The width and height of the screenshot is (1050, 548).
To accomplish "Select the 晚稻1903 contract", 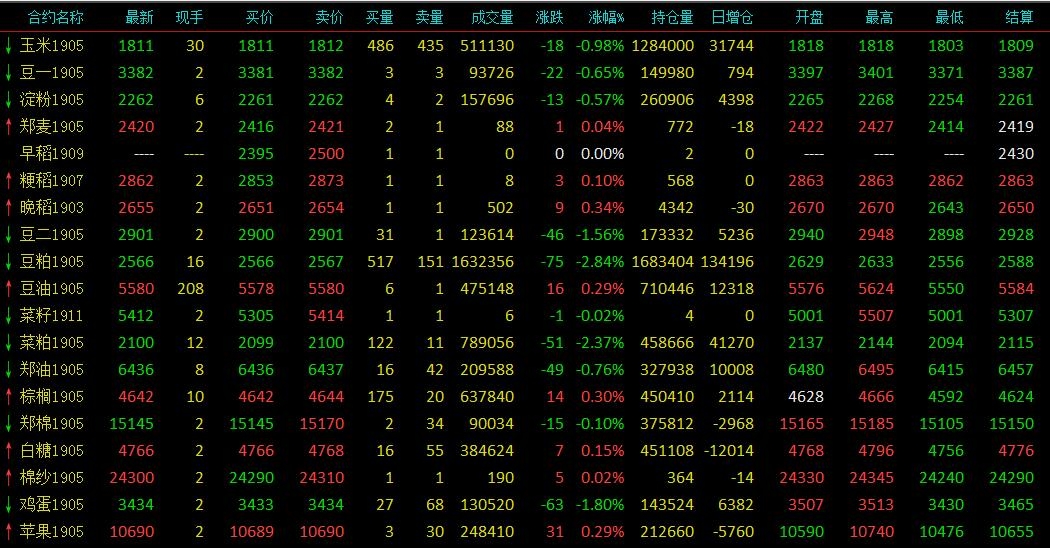I will pos(52,208).
